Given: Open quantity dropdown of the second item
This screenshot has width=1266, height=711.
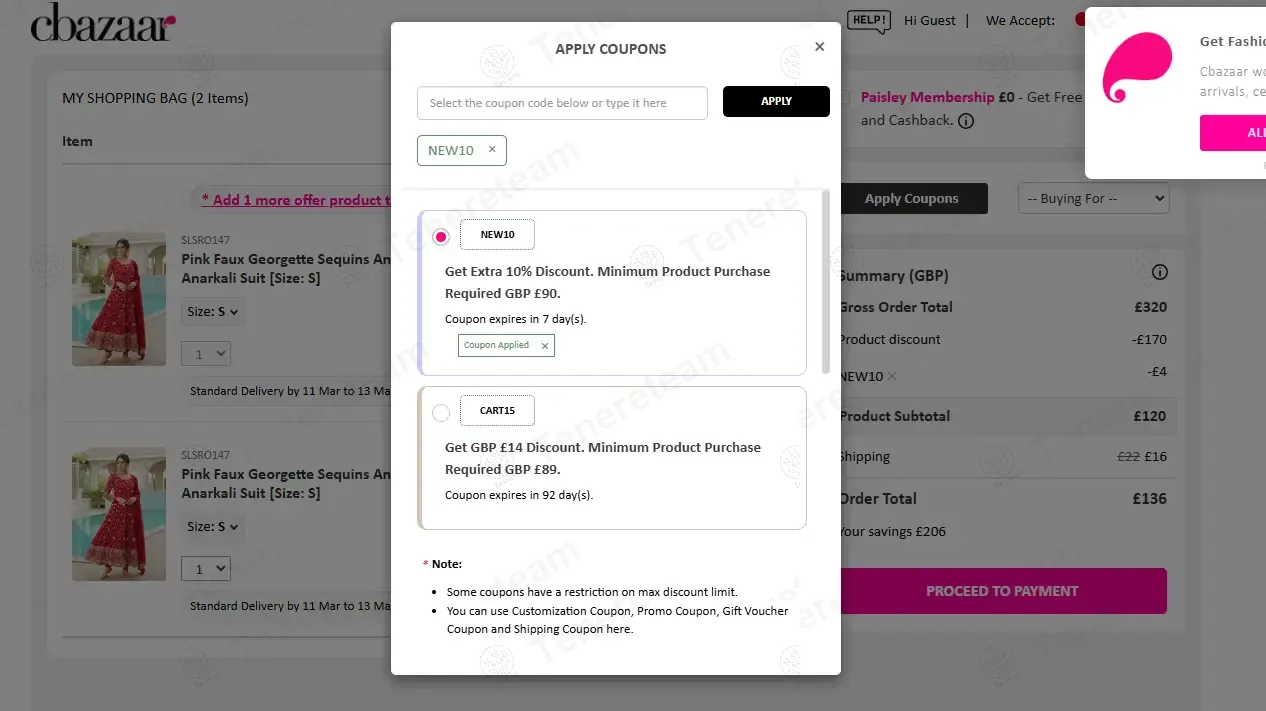Looking at the screenshot, I should [206, 569].
